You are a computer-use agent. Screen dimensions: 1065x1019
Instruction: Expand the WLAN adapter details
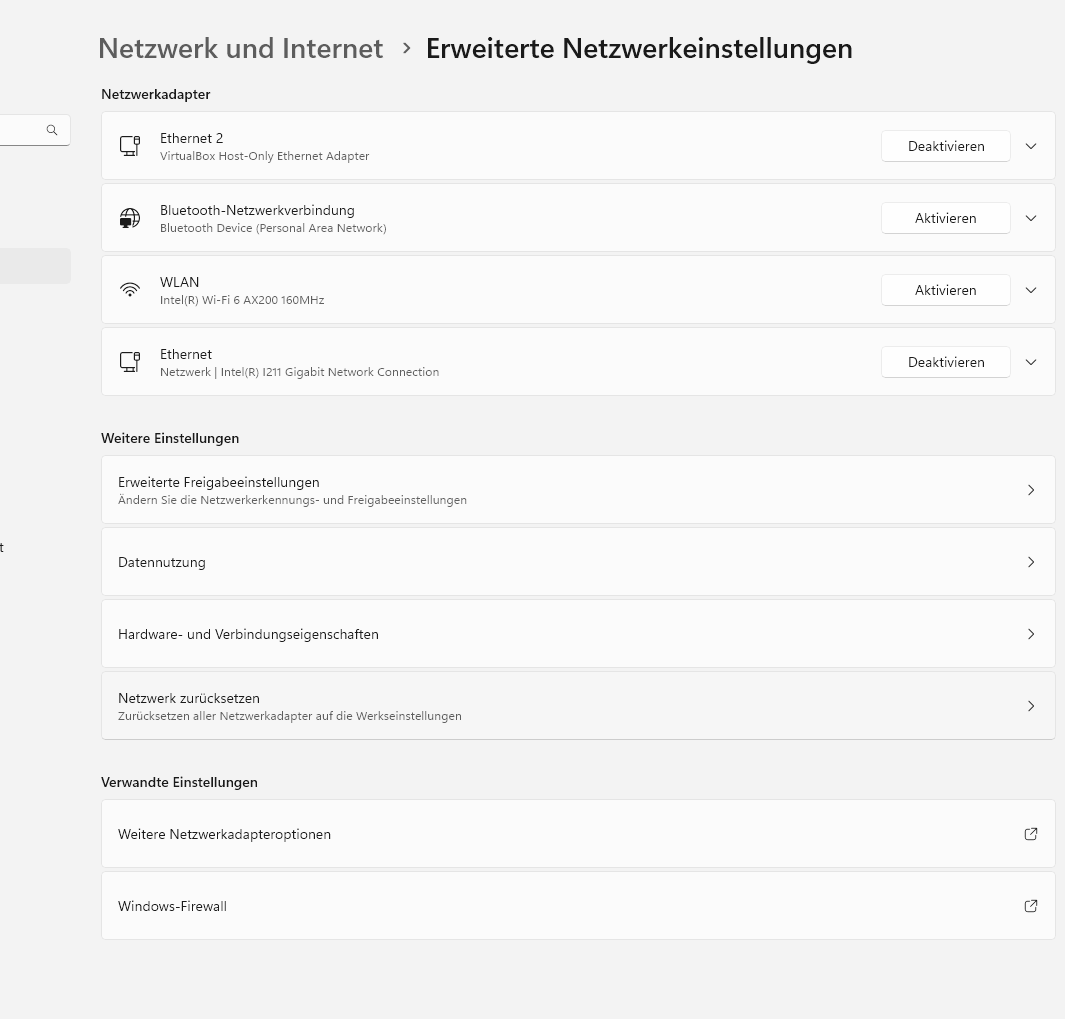click(1031, 290)
